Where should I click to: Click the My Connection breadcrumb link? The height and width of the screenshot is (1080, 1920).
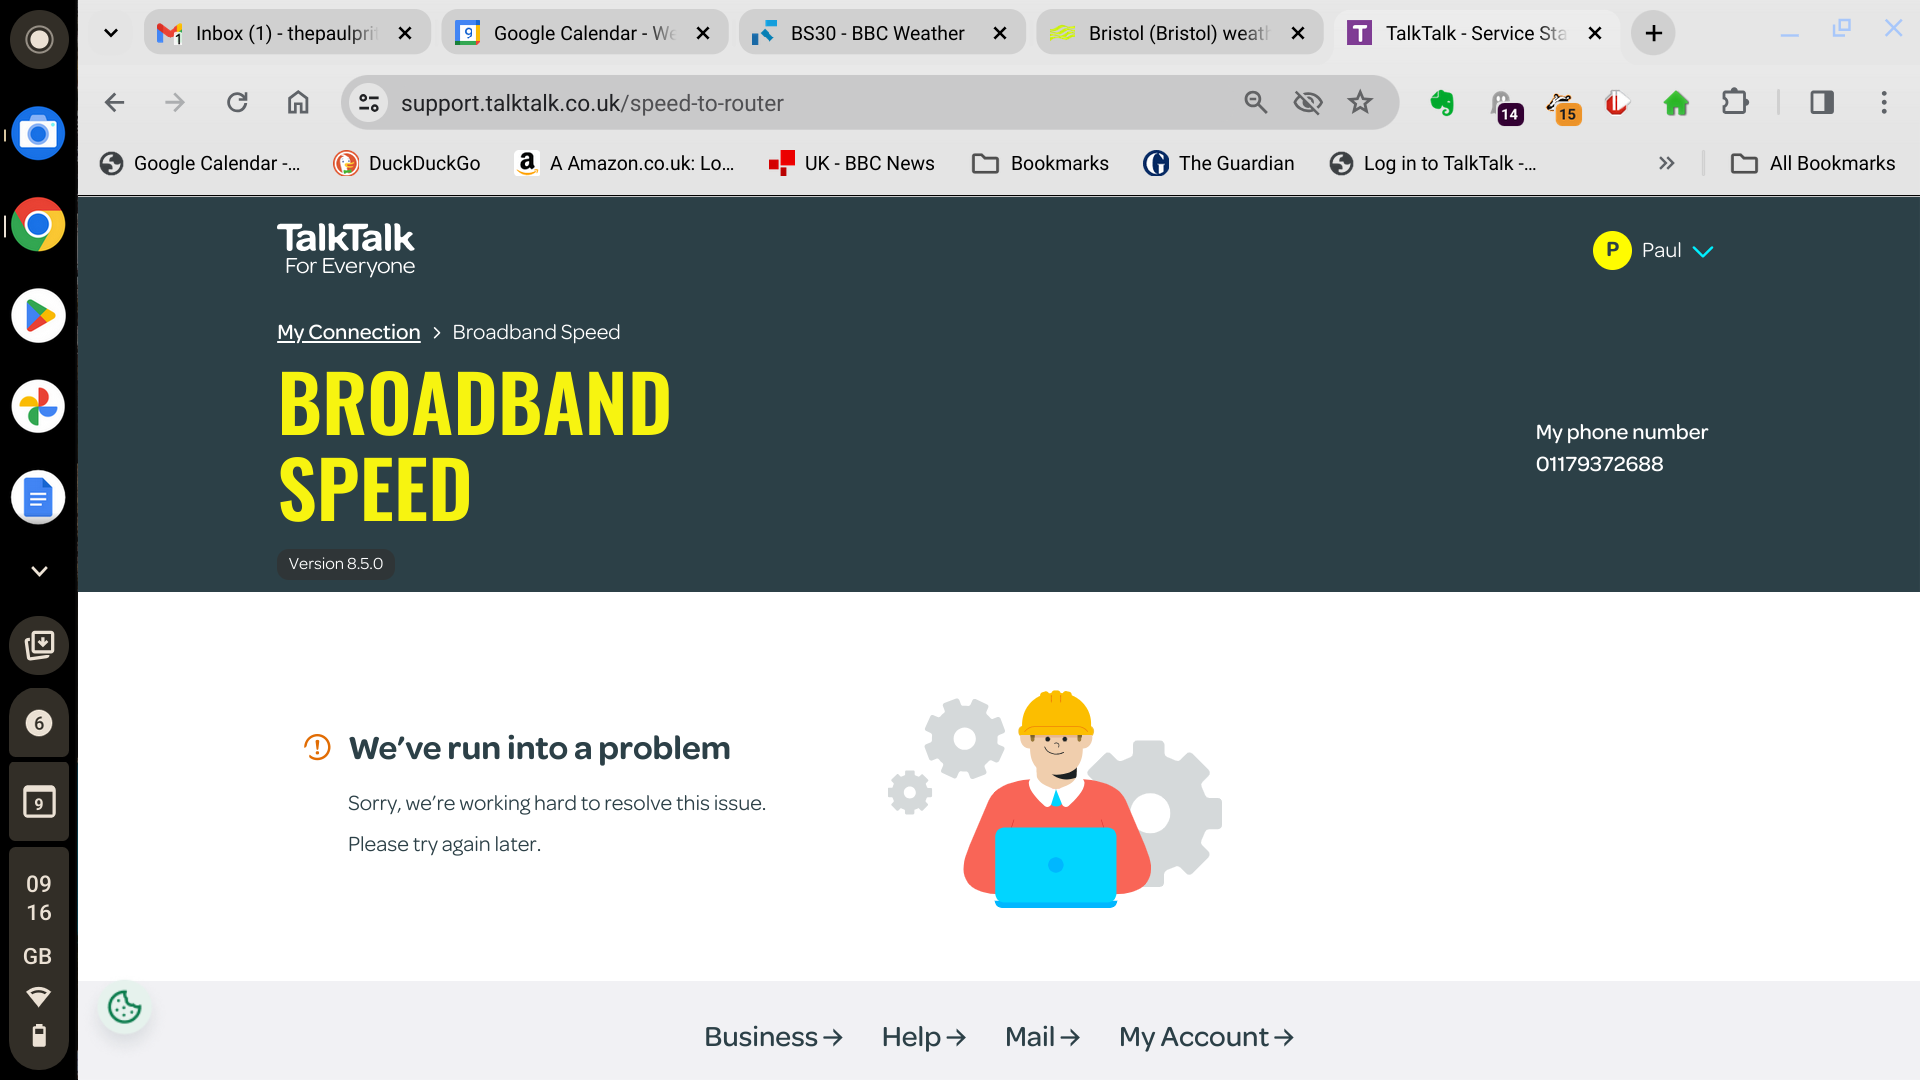pyautogui.click(x=348, y=332)
